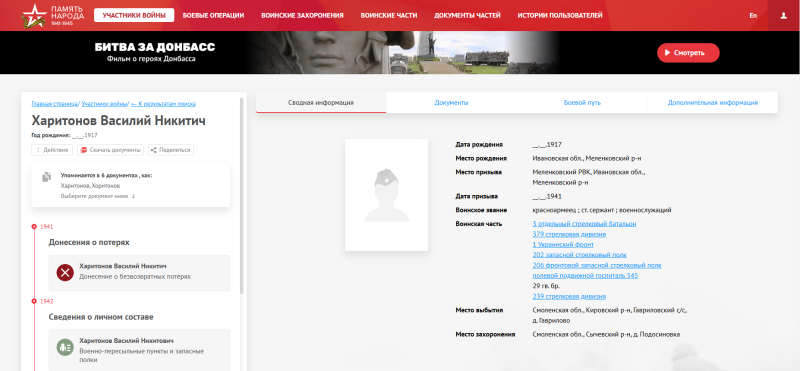The height and width of the screenshot is (371, 800).
Task: Open Боевые операции in top menu
Action: (x=213, y=16)
